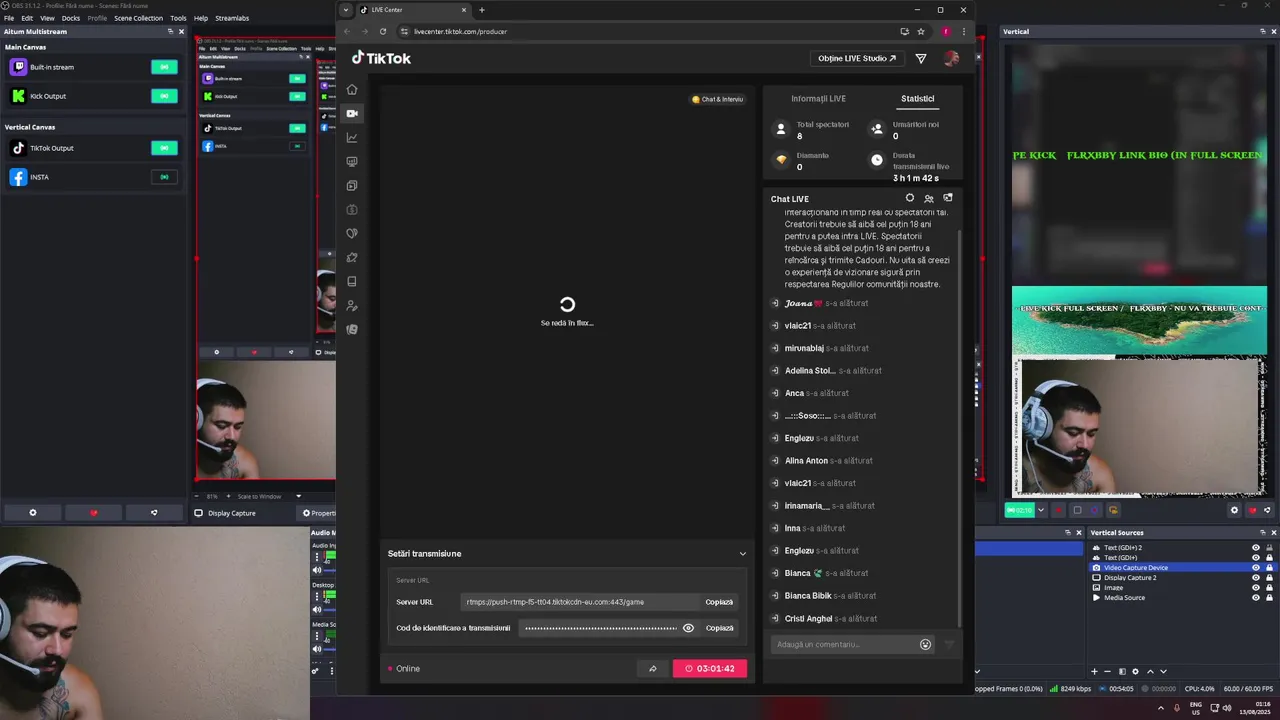Open the book icon in TikTok sidebar
The height and width of the screenshot is (720, 1280).
coord(352,282)
